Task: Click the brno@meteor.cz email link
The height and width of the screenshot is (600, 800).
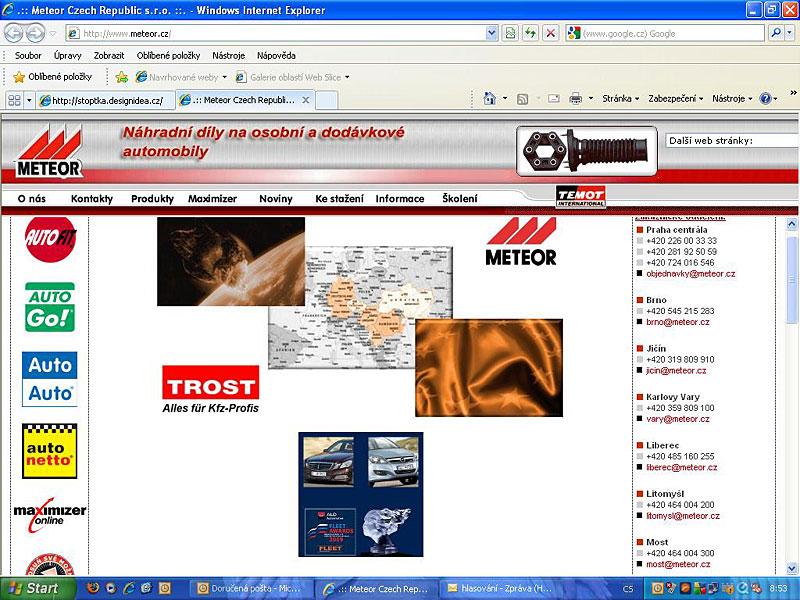Action: [x=678, y=322]
